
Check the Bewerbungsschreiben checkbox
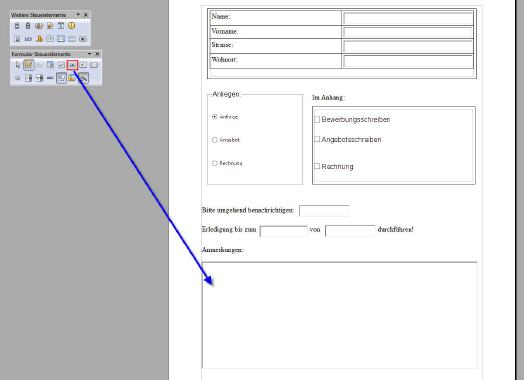[x=317, y=119]
